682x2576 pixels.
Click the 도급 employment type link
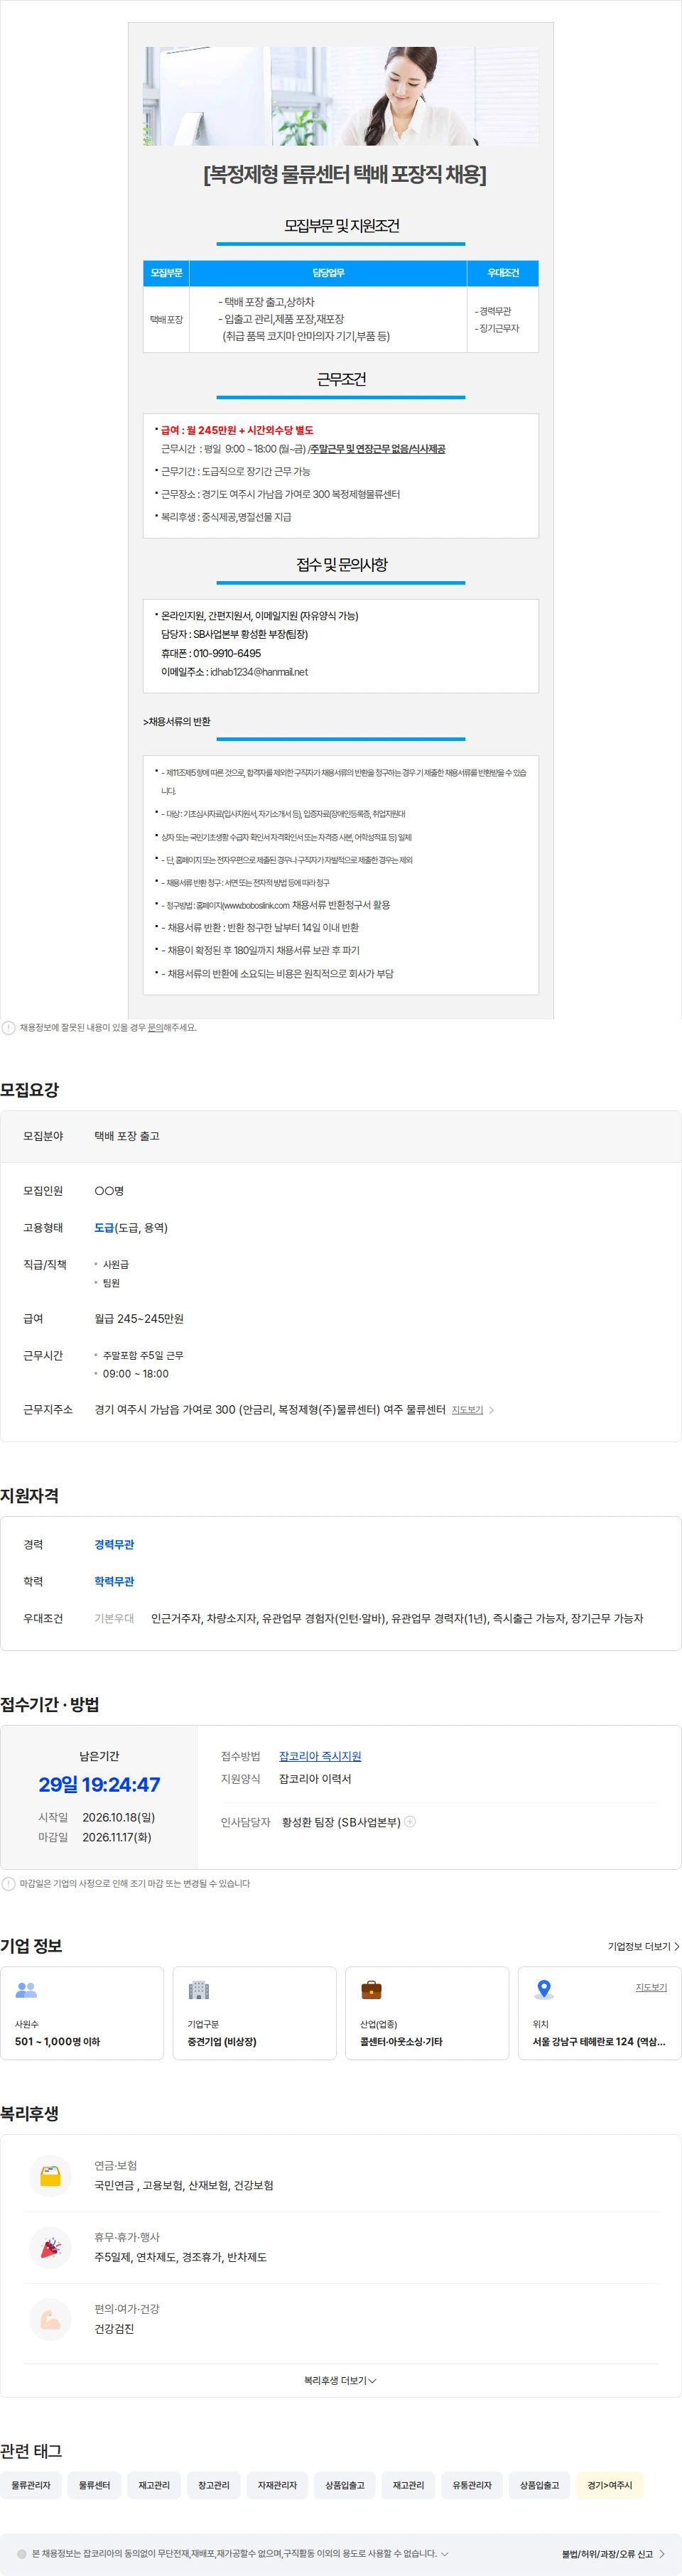coord(104,1227)
